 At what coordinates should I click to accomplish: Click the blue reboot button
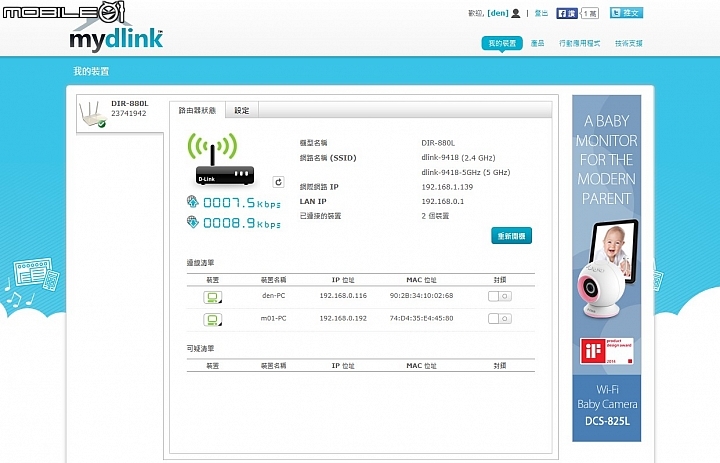[x=512, y=236]
